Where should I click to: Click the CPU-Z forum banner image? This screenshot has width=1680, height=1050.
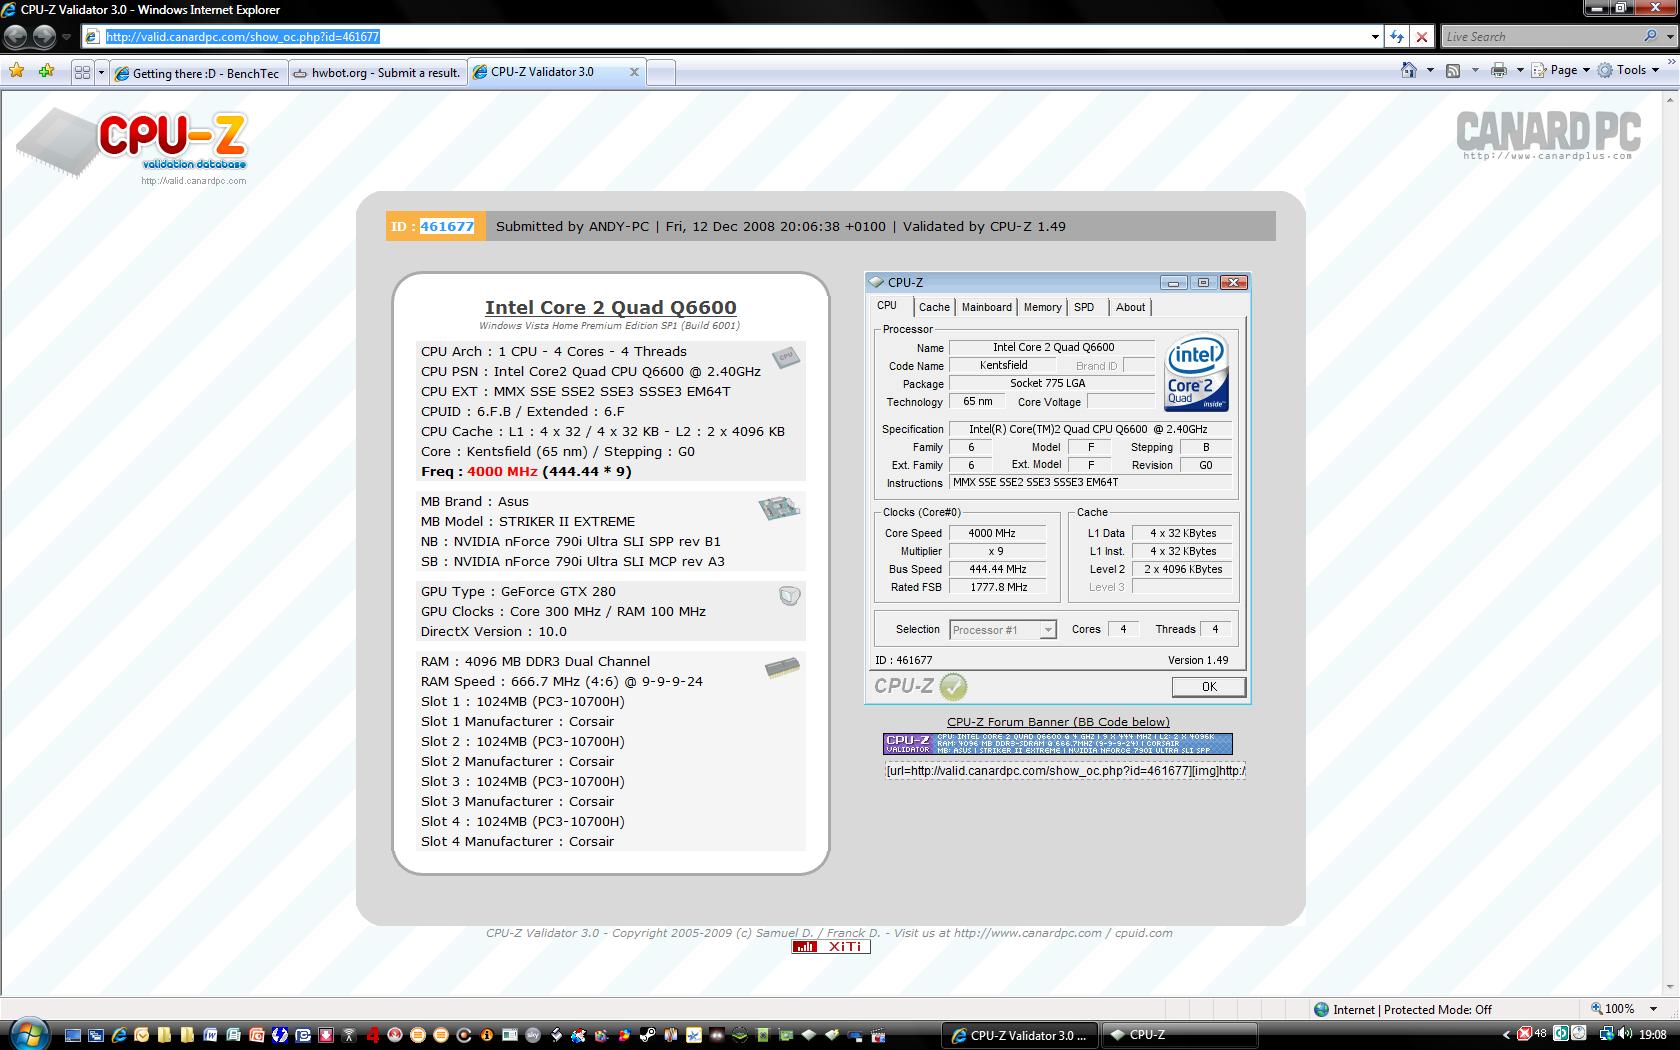tap(1058, 743)
